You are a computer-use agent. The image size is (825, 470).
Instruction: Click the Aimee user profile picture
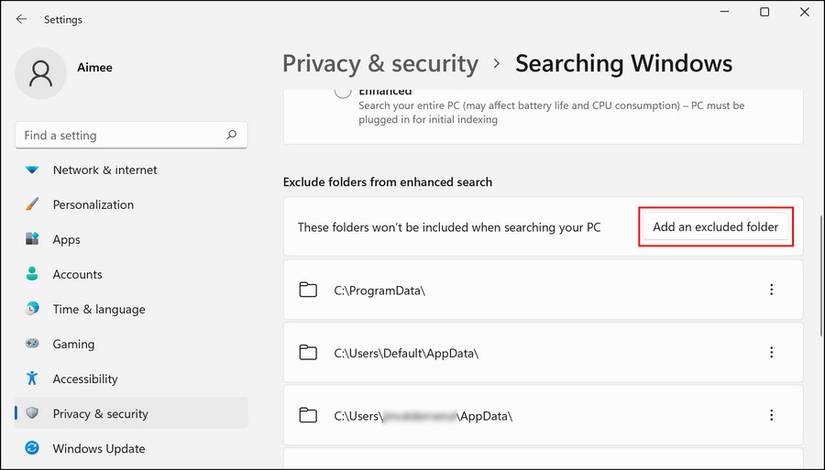(43, 73)
